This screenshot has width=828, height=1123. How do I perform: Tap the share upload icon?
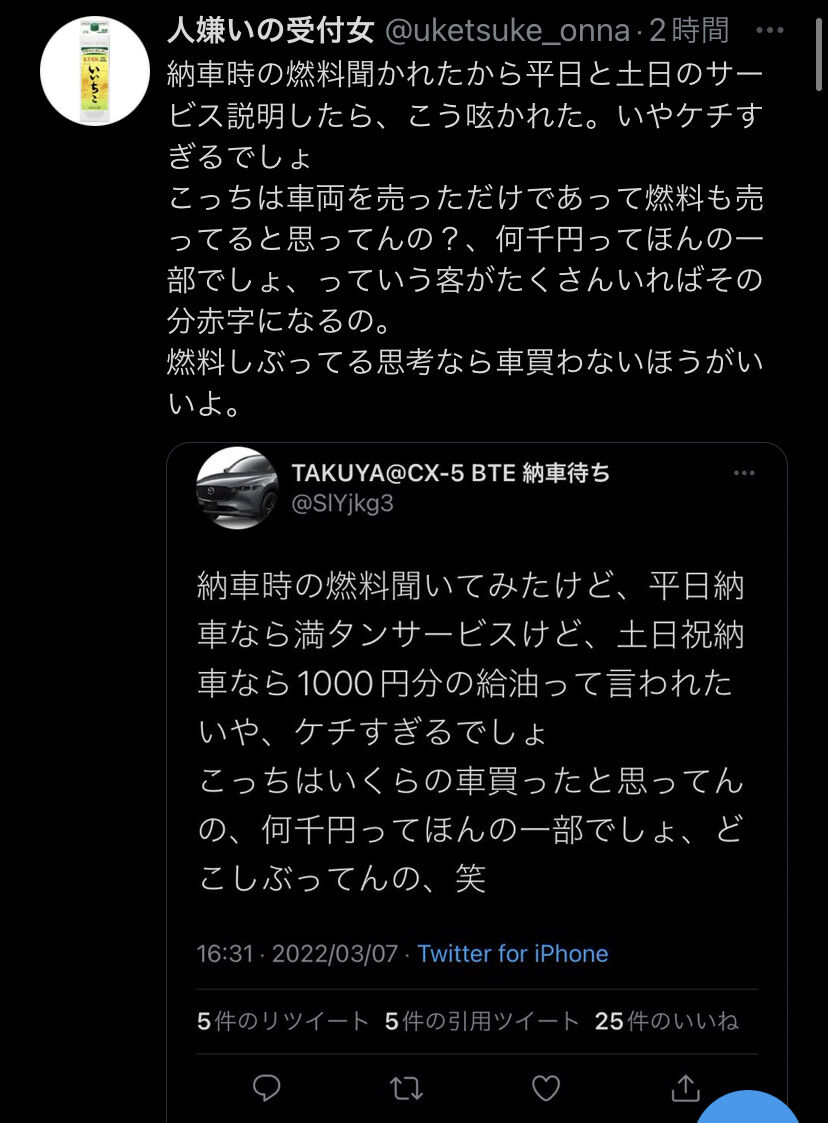[685, 1087]
